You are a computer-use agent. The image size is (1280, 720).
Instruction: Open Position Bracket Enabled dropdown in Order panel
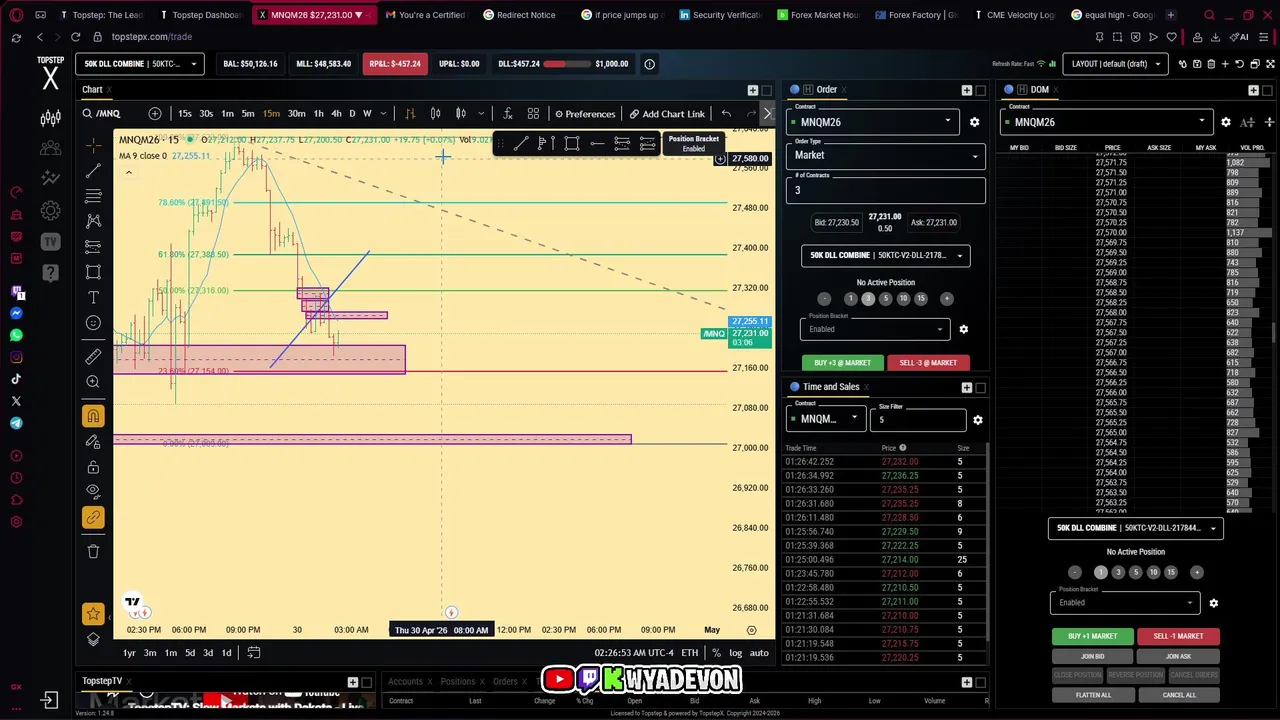point(875,329)
